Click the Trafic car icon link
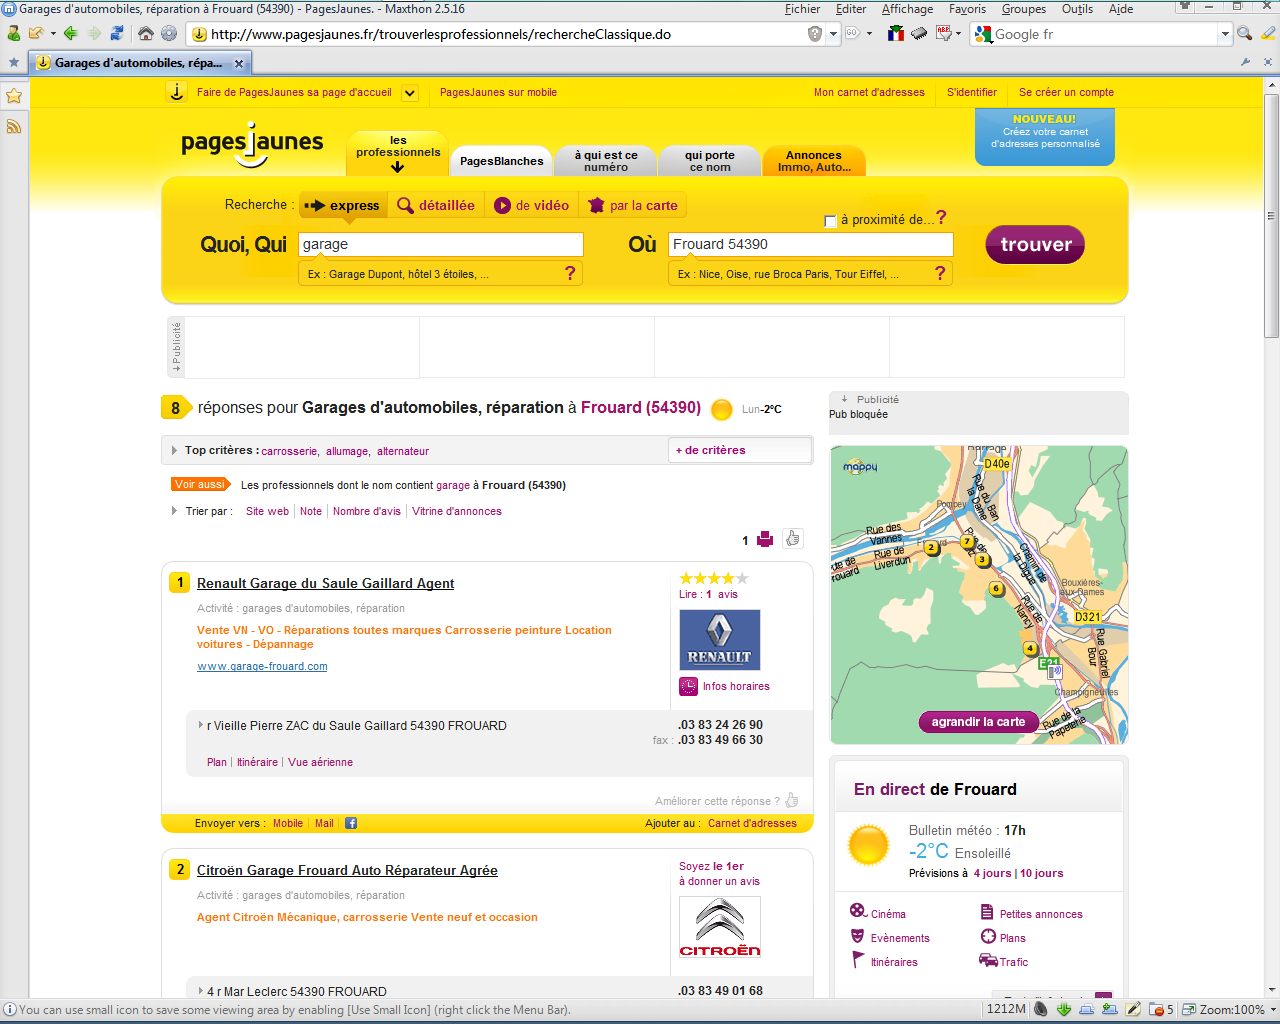 click(x=989, y=961)
